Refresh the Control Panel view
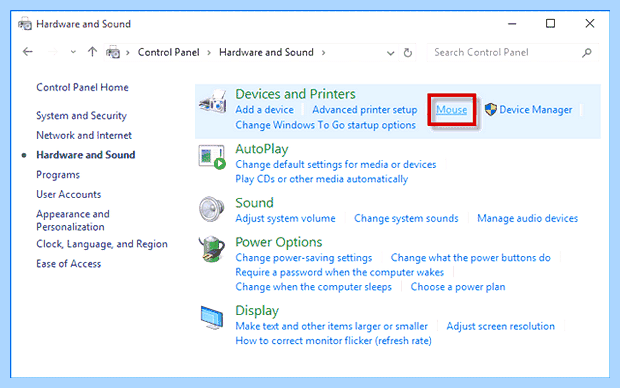Screen dimensions: 620x388 click(408, 52)
